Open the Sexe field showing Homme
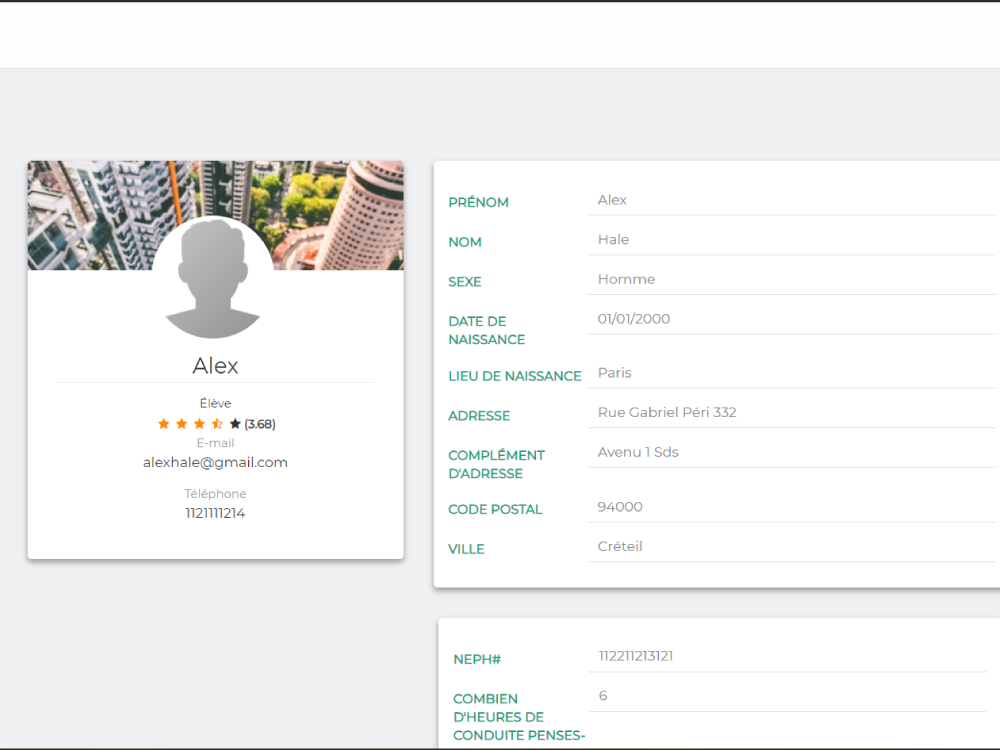Image resolution: width=1000 pixels, height=750 pixels. [x=791, y=279]
